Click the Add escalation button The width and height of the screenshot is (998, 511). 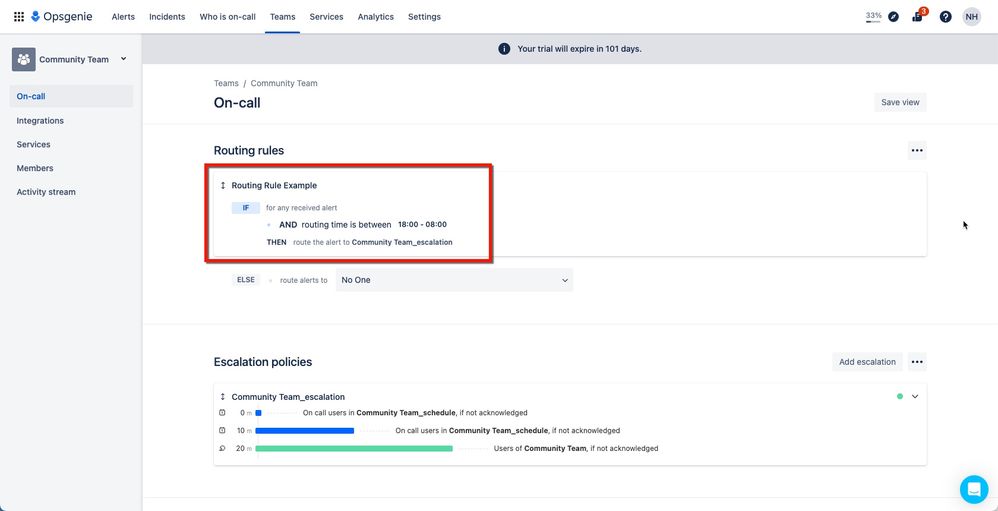pyautogui.click(x=867, y=361)
